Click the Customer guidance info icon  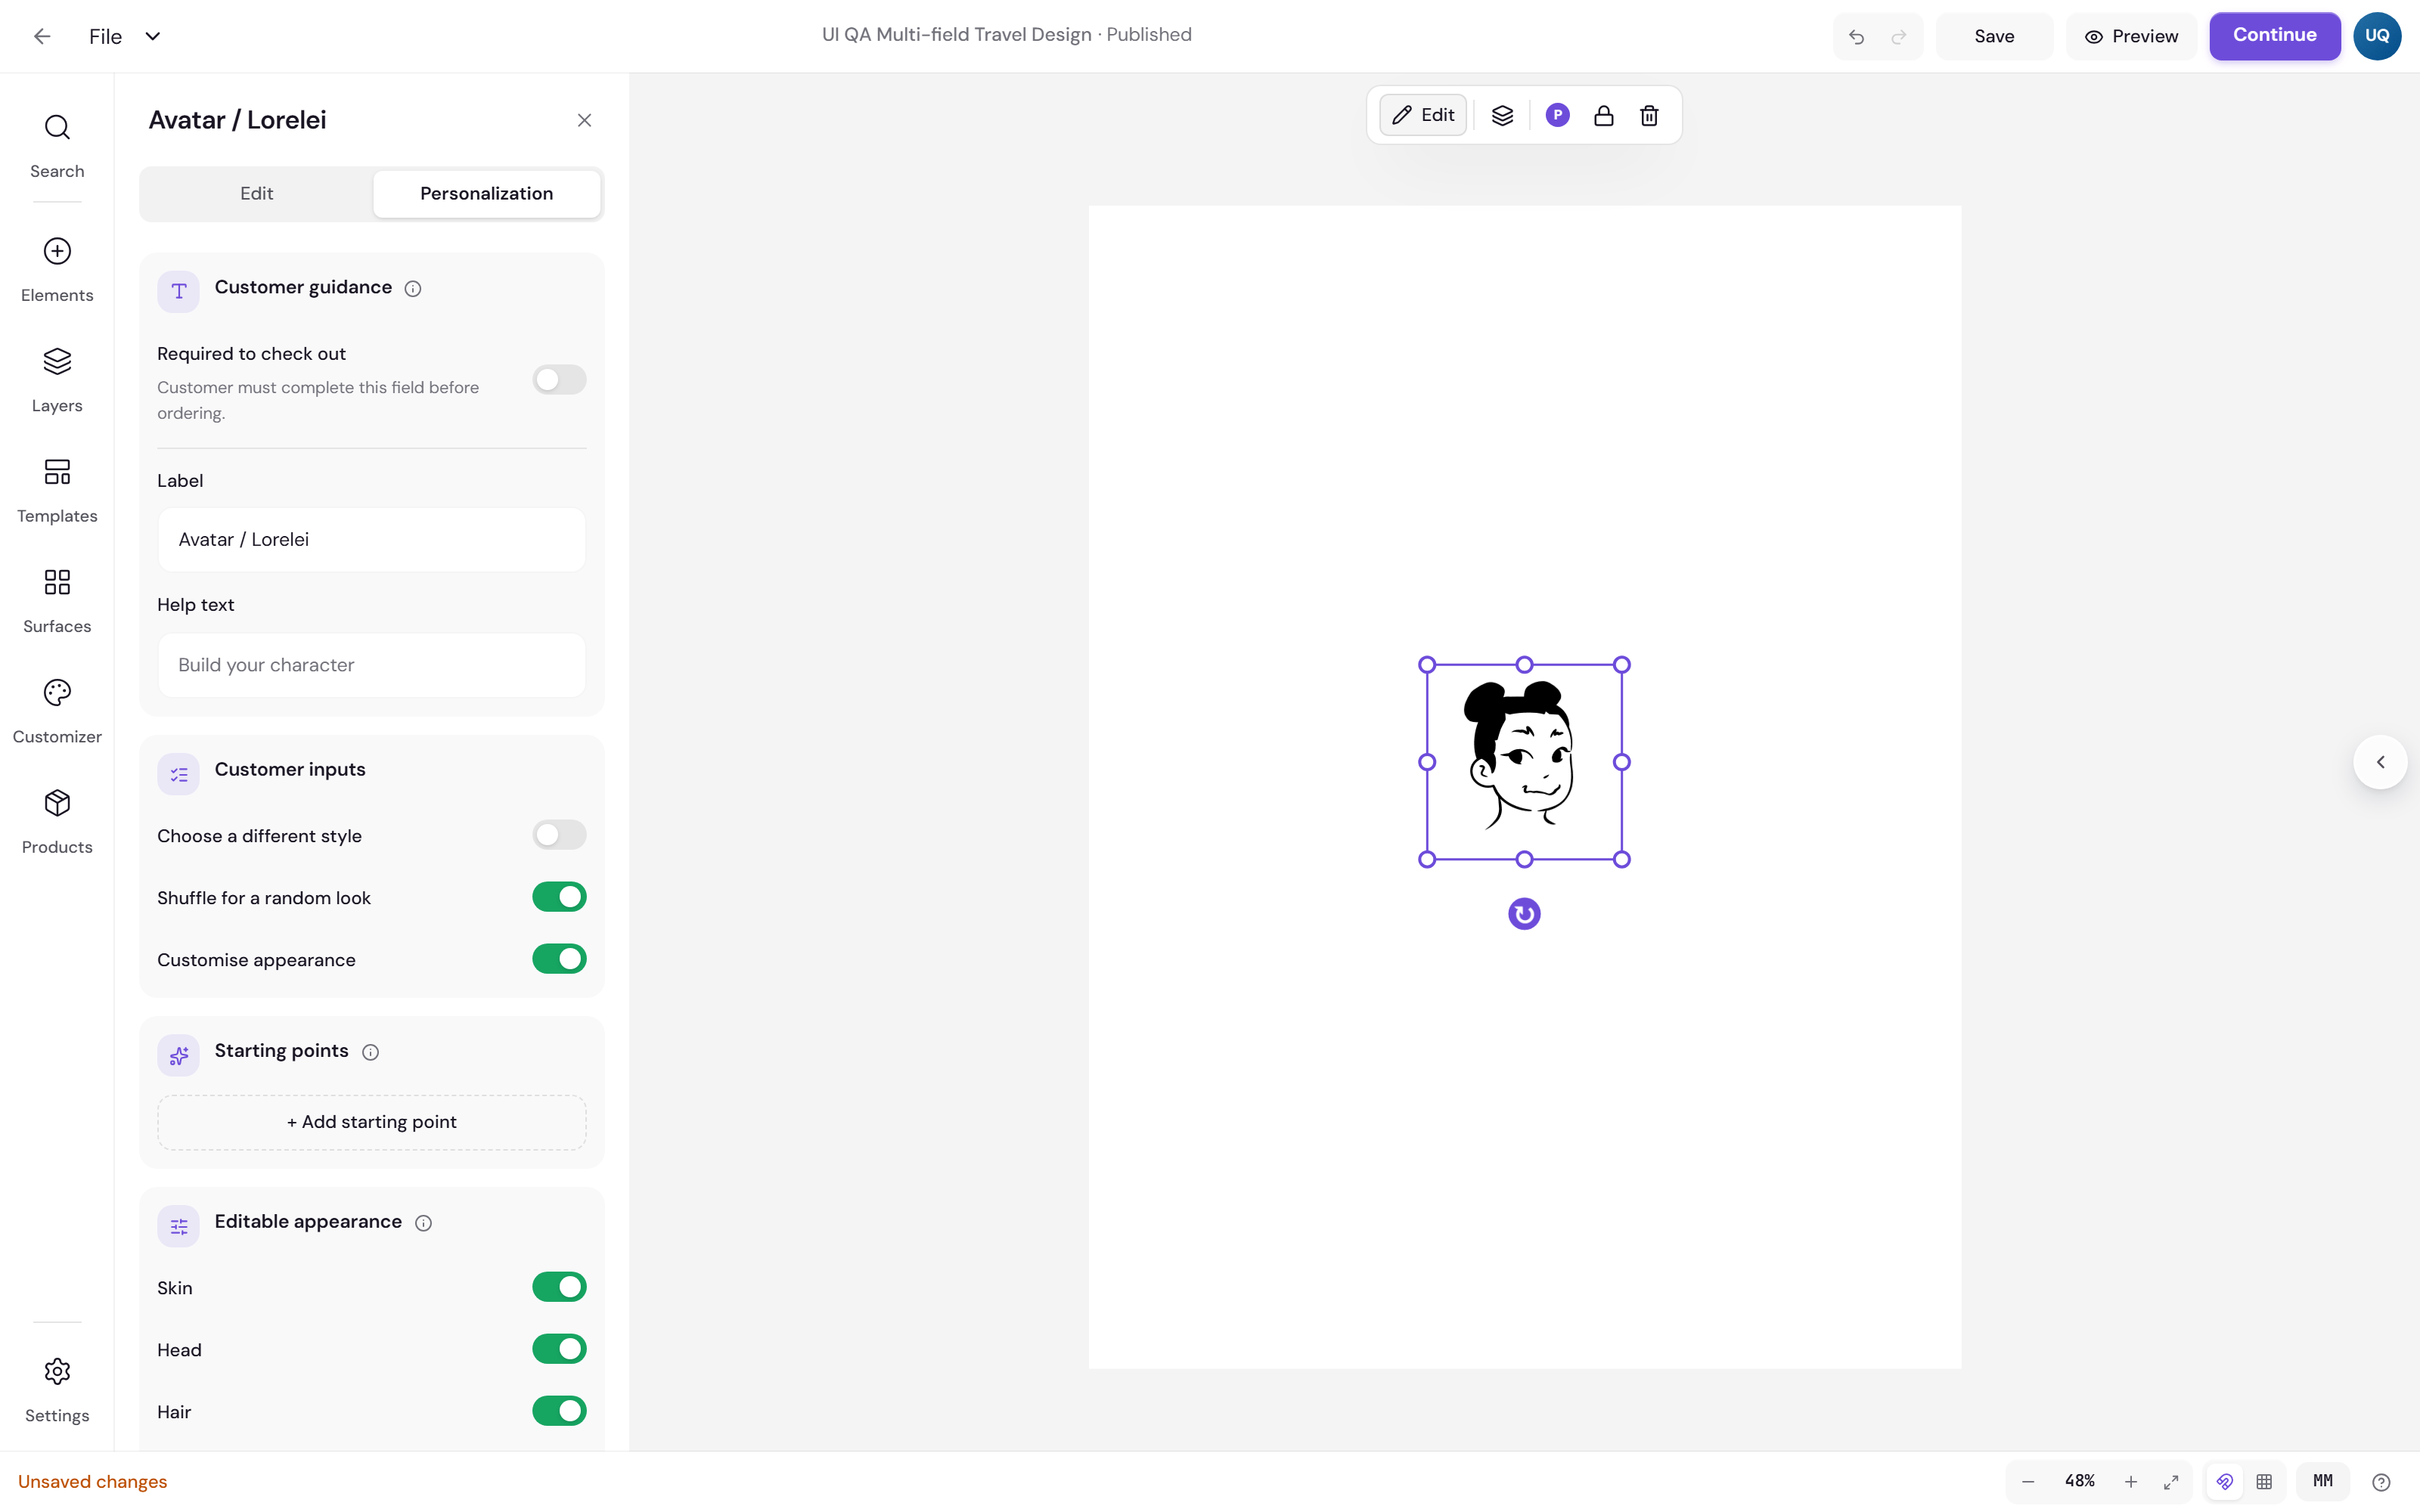coord(413,288)
